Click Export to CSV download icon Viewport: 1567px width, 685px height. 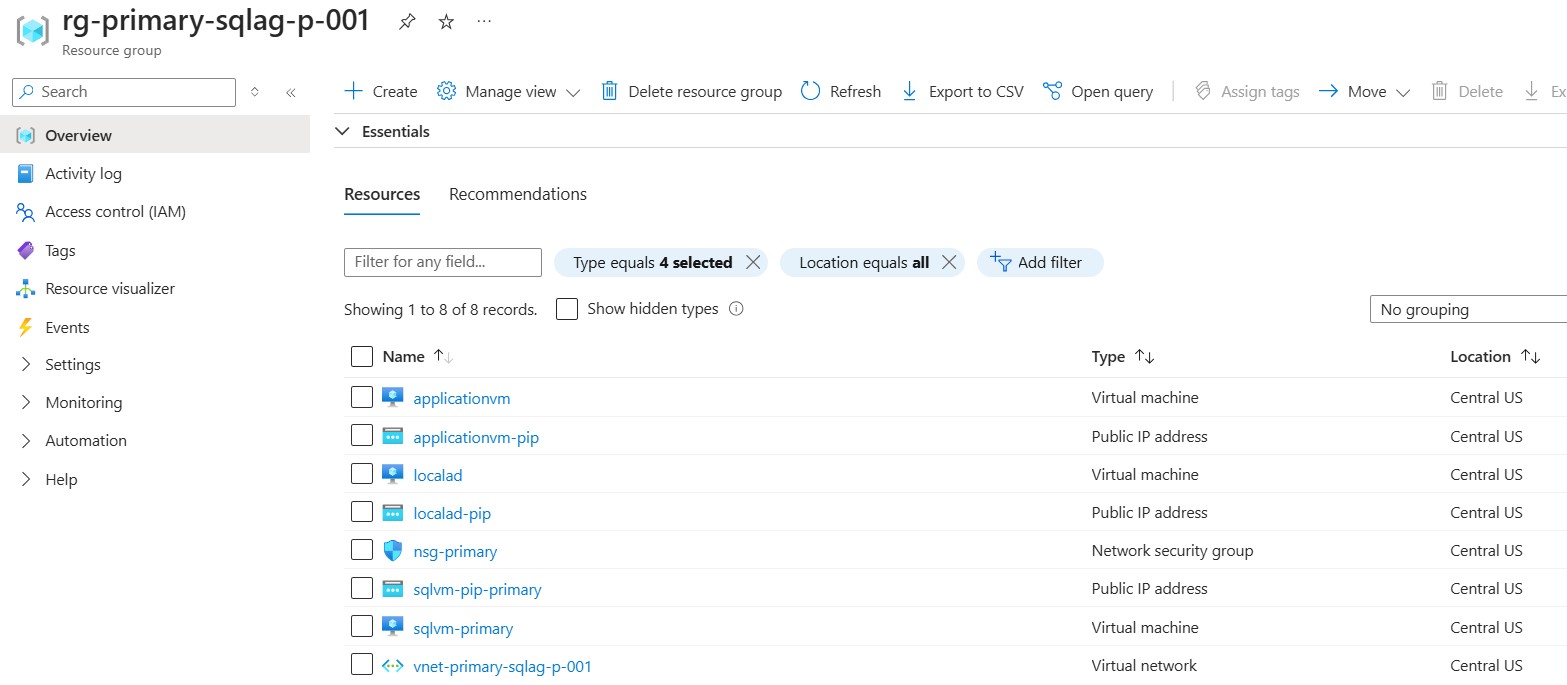point(909,91)
